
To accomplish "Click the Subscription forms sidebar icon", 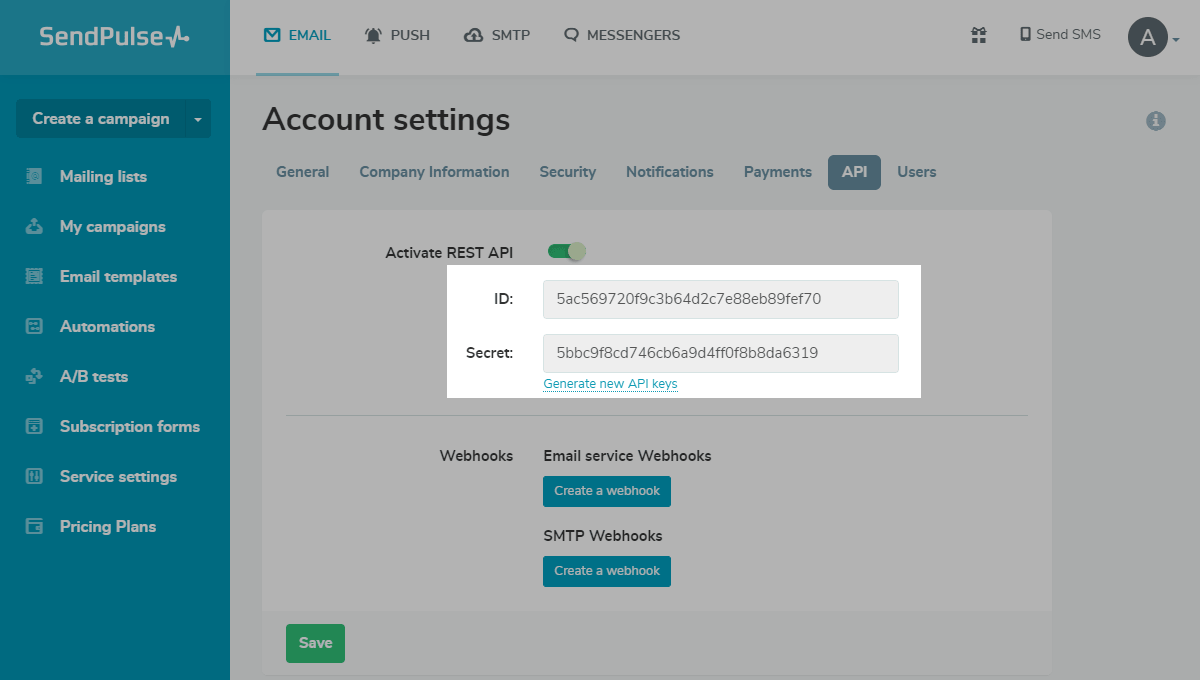I will [34, 426].
